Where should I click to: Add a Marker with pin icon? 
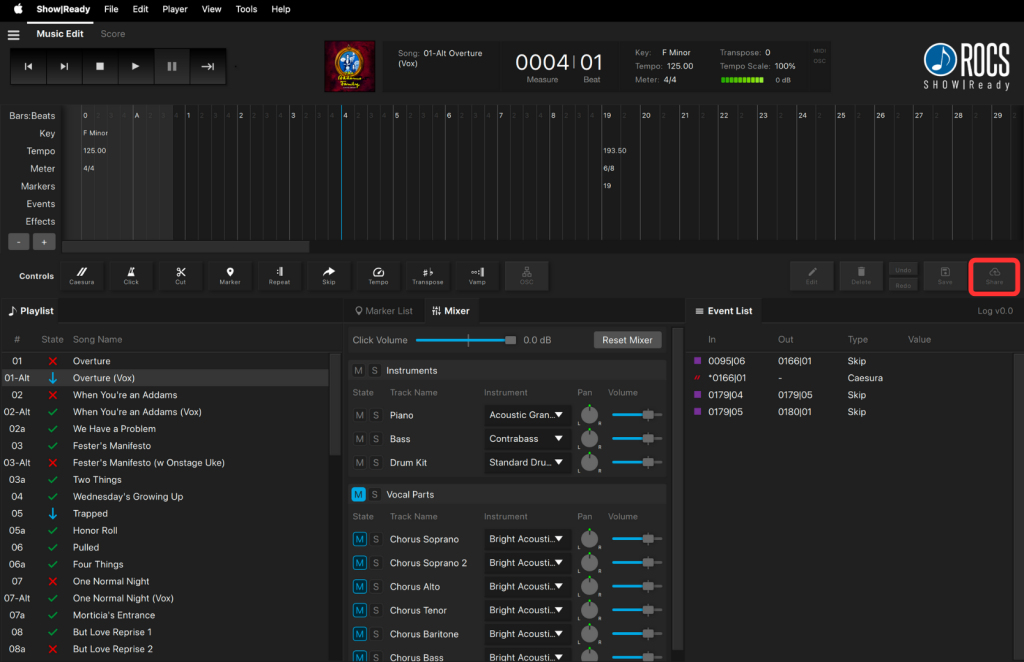click(x=230, y=275)
